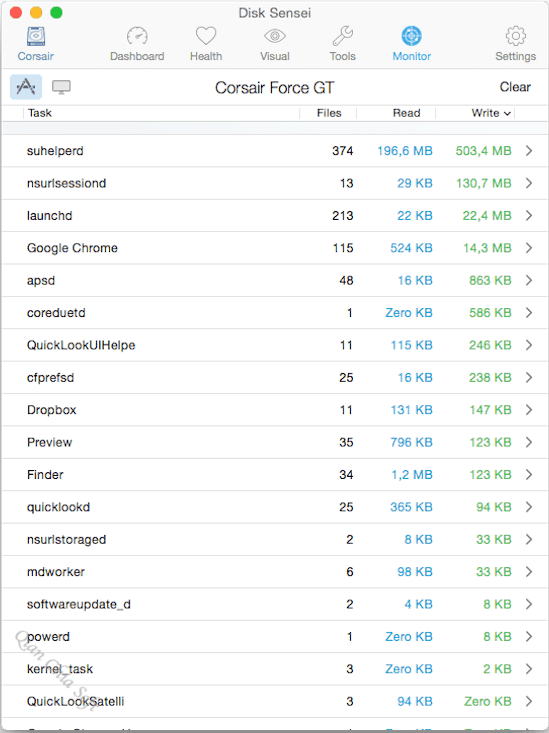549x733 pixels.
Task: Toggle the applications view mode button
Action: [x=26, y=87]
